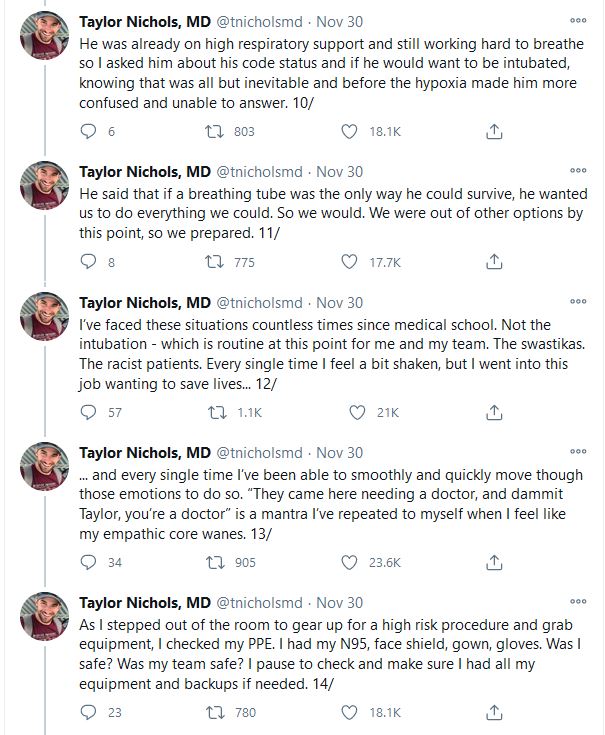
Task: Like the tweet with 21K likes
Action: click(357, 412)
